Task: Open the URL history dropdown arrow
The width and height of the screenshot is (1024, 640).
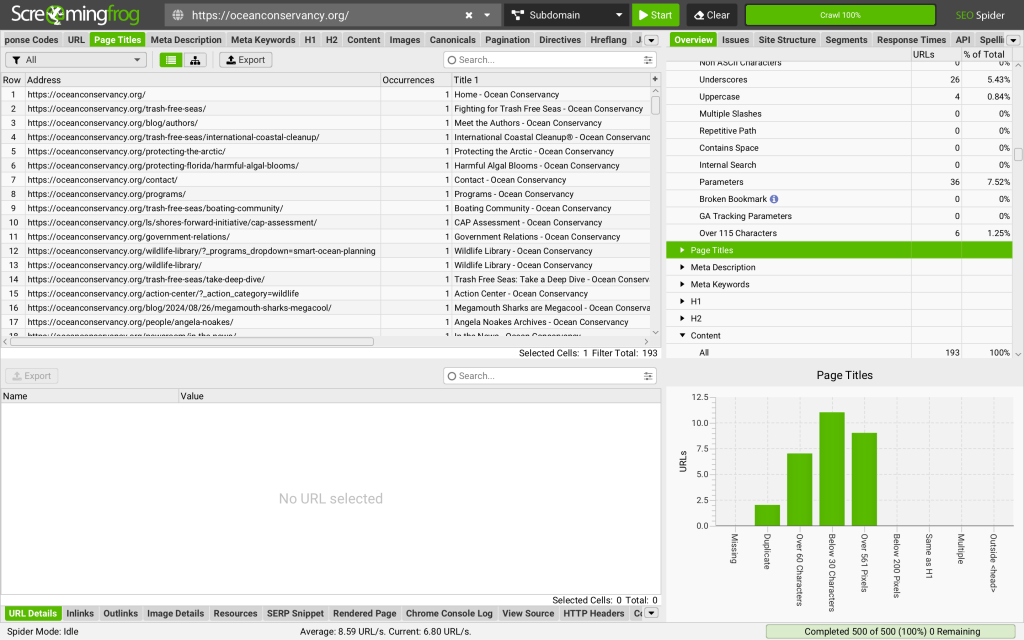Action: click(x=487, y=16)
